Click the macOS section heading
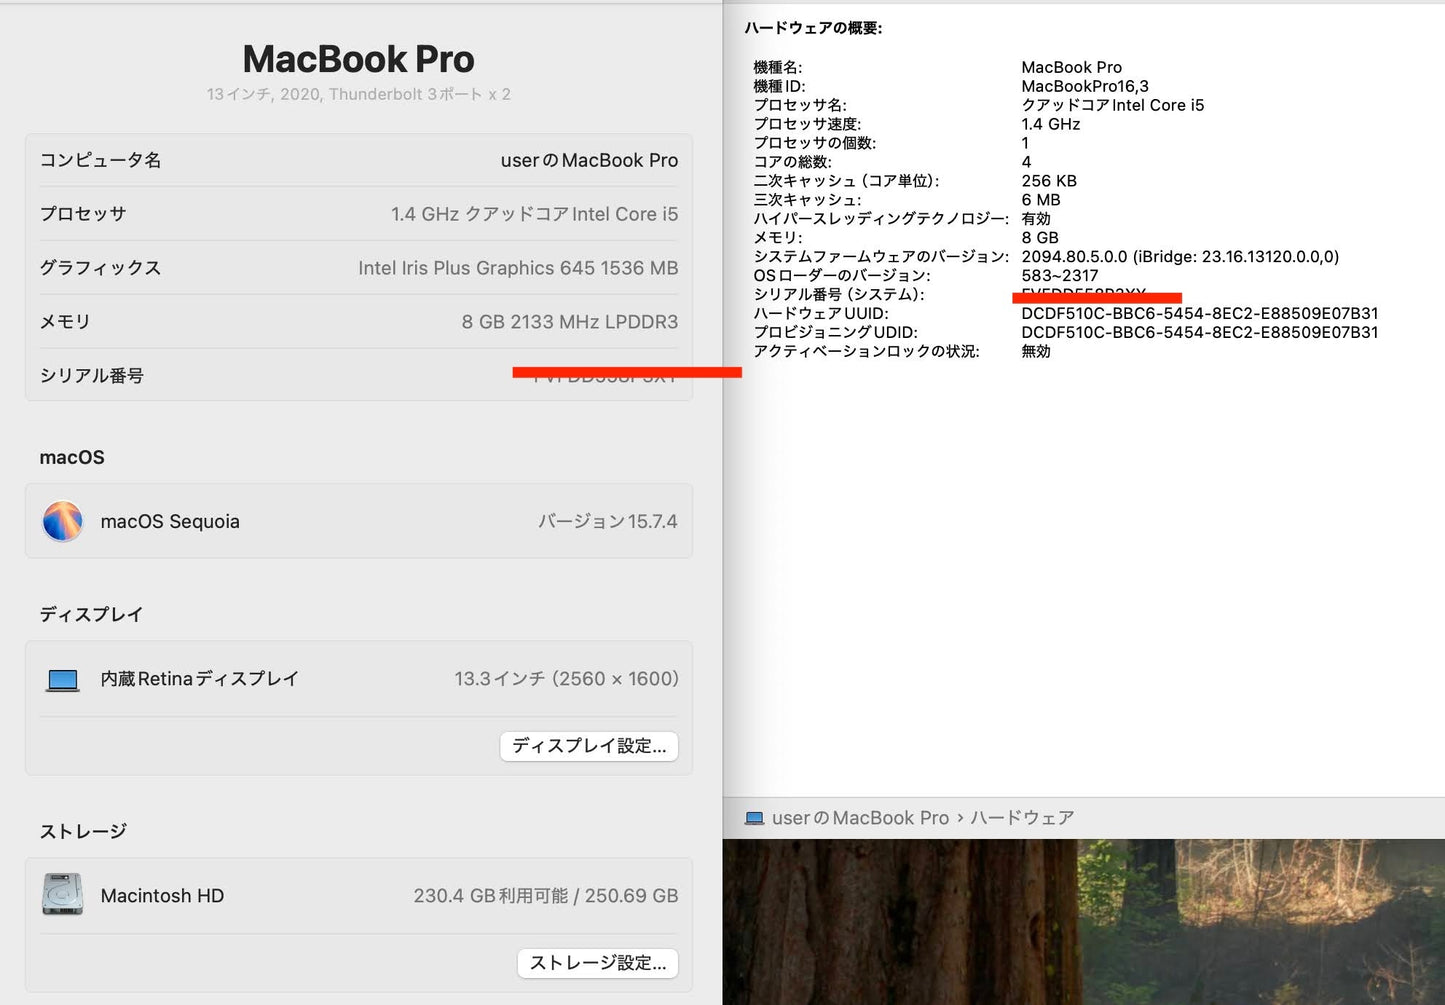This screenshot has width=1445, height=1005. tap(72, 457)
